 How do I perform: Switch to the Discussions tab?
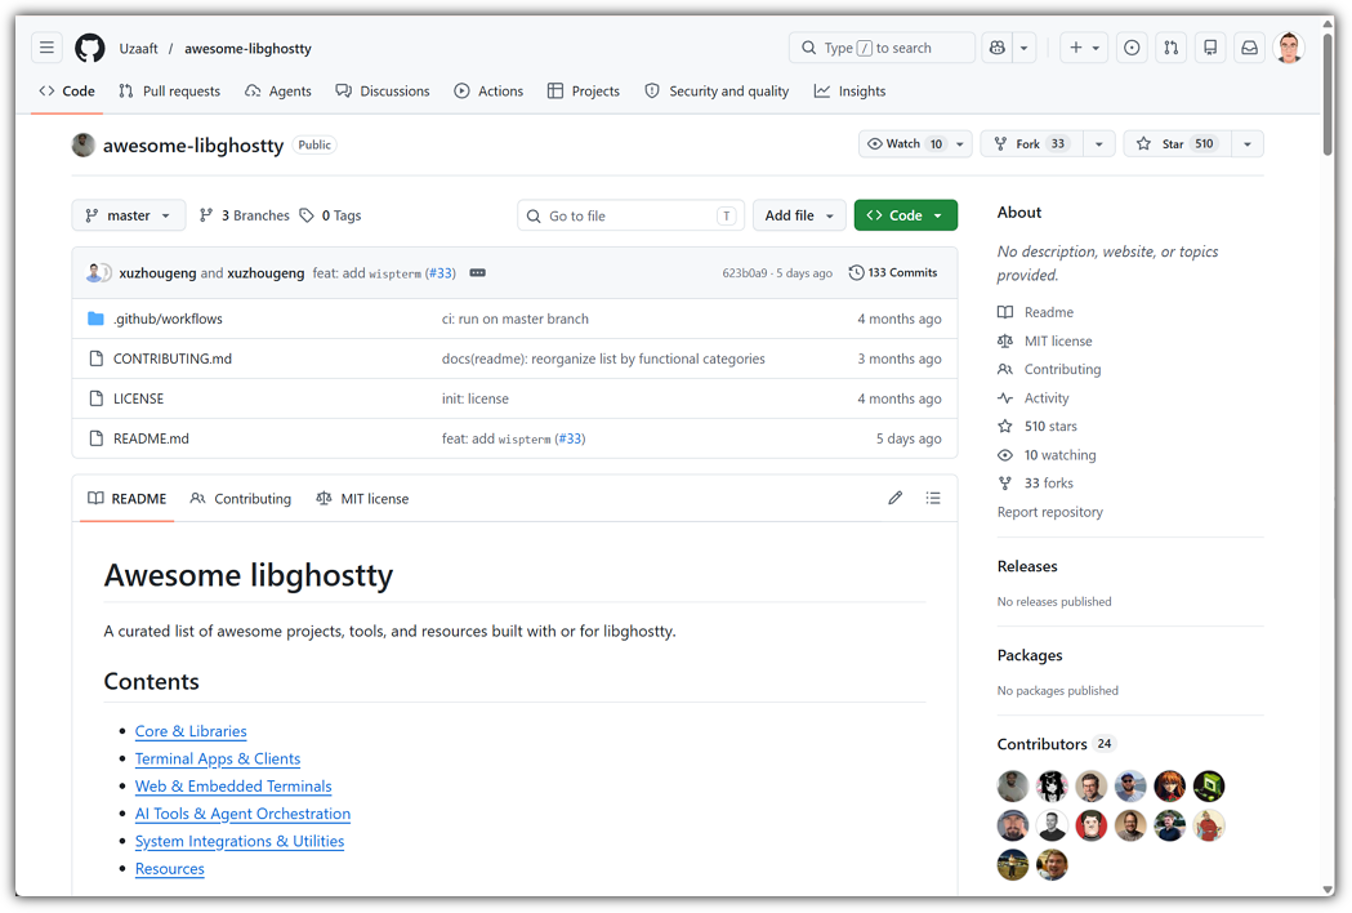[x=383, y=91]
